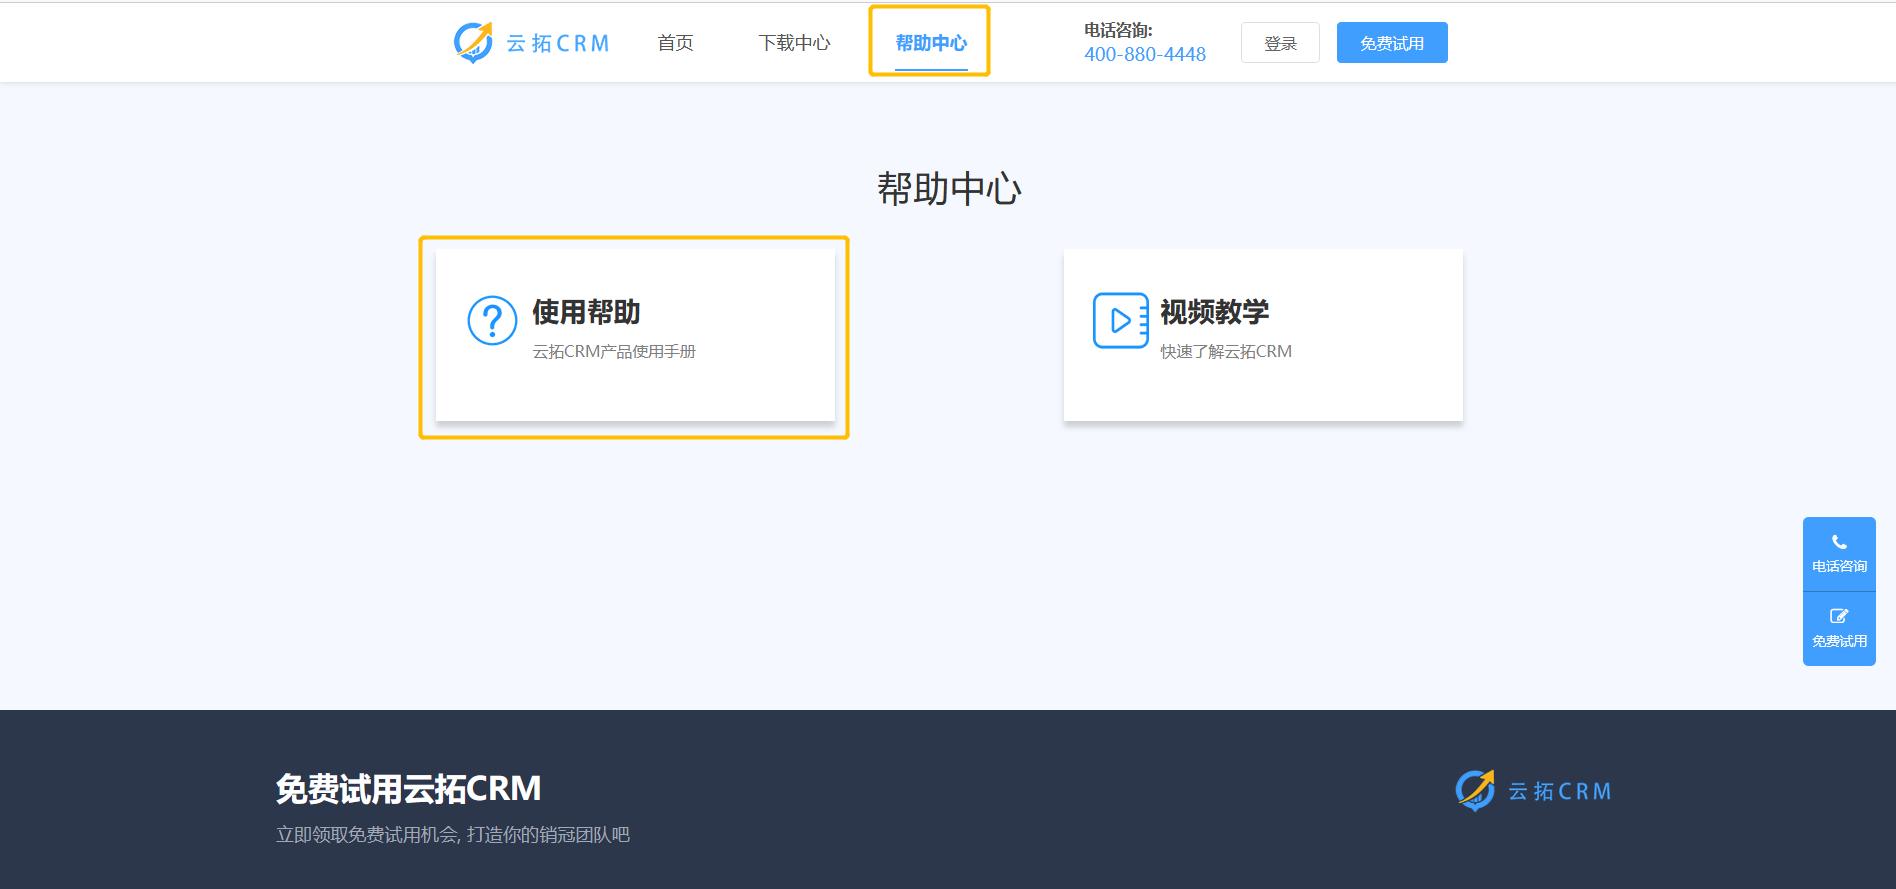Click the floating 电话咨询 label
The height and width of the screenshot is (889, 1896).
tap(1839, 566)
